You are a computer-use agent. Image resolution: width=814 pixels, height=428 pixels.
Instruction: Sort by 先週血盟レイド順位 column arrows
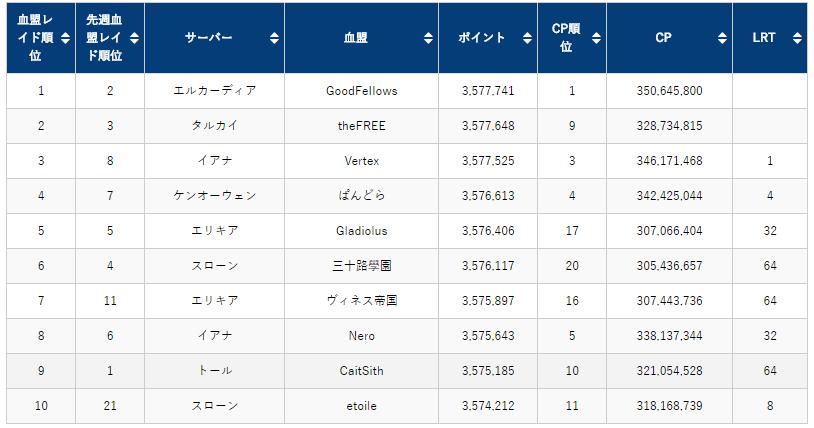pyautogui.click(x=133, y=38)
